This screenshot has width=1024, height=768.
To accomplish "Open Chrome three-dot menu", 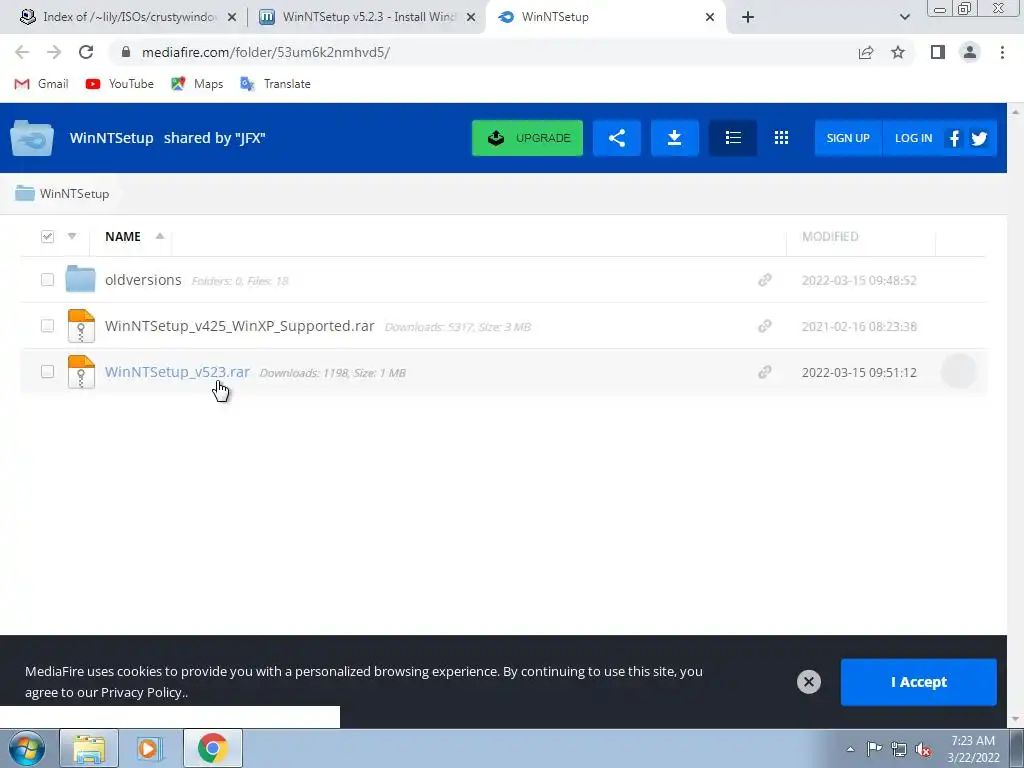I will 1002,52.
